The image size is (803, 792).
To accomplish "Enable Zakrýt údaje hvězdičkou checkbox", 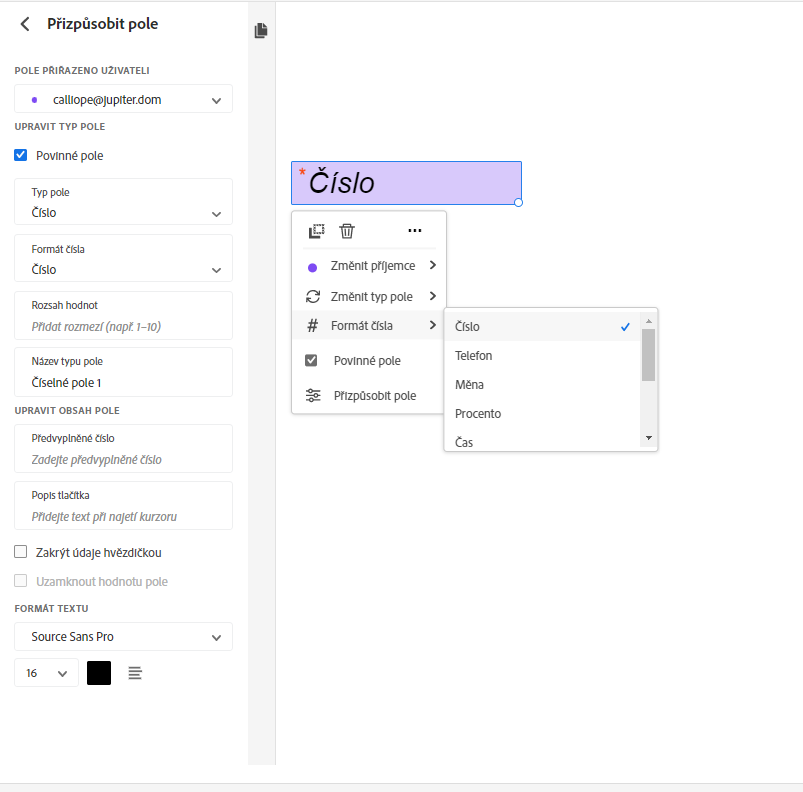I will pyautogui.click(x=21, y=552).
